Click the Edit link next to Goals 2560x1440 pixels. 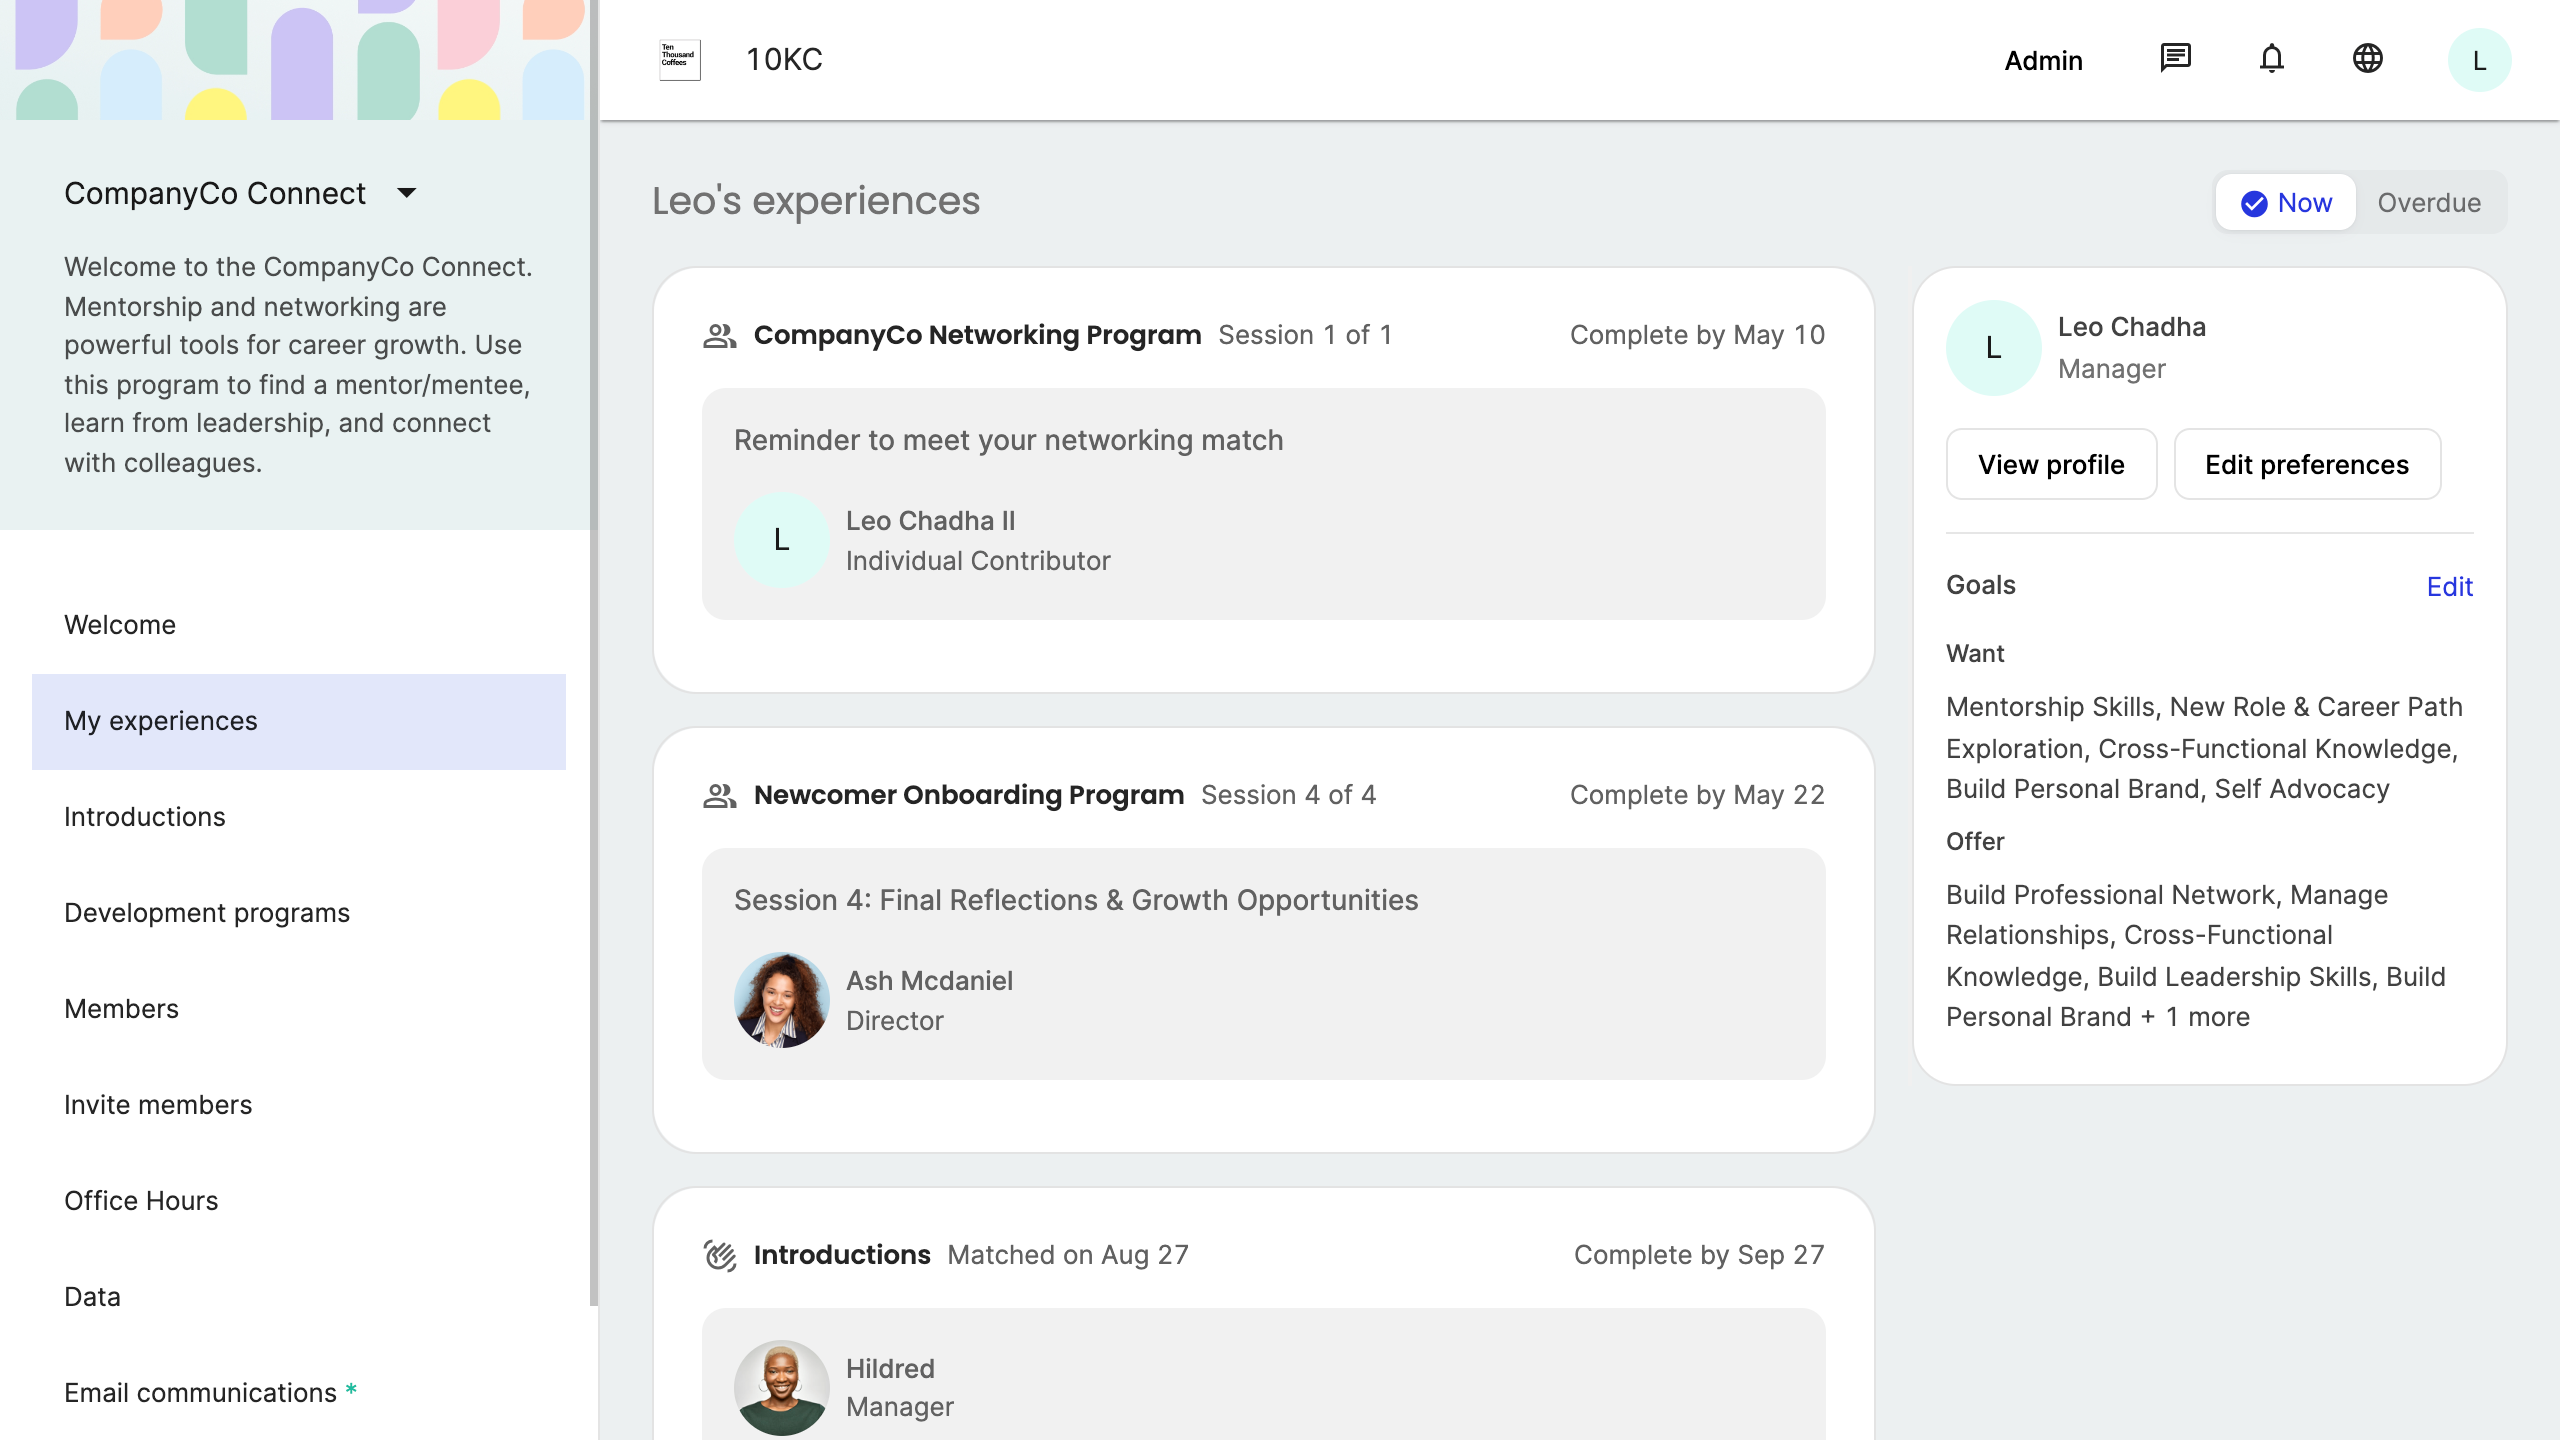click(x=2449, y=587)
